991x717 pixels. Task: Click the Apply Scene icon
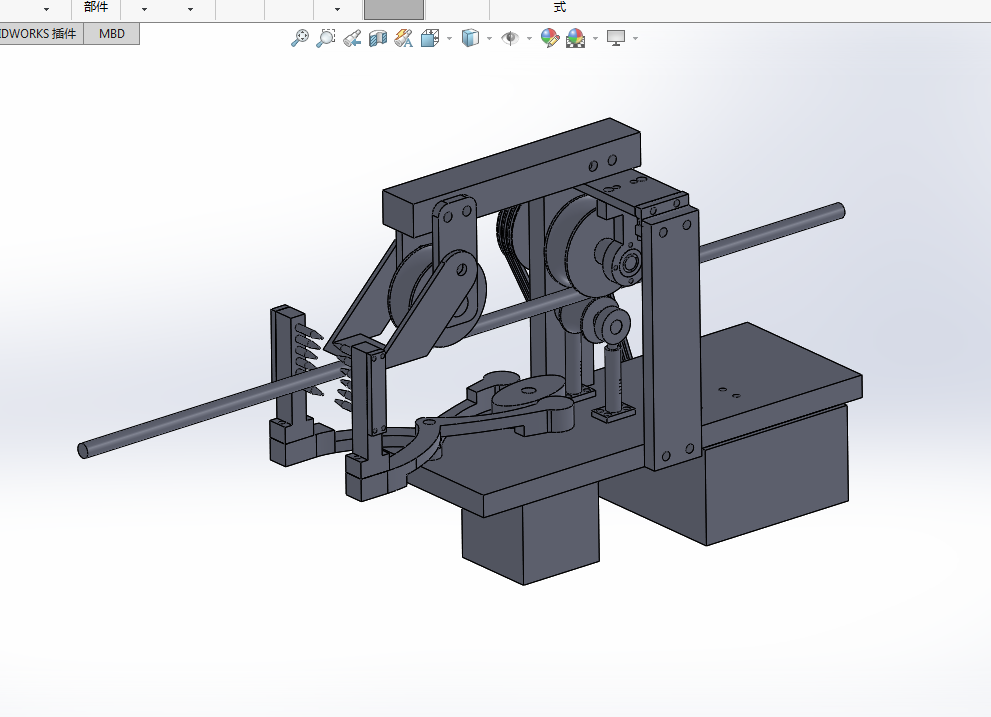pyautogui.click(x=575, y=39)
